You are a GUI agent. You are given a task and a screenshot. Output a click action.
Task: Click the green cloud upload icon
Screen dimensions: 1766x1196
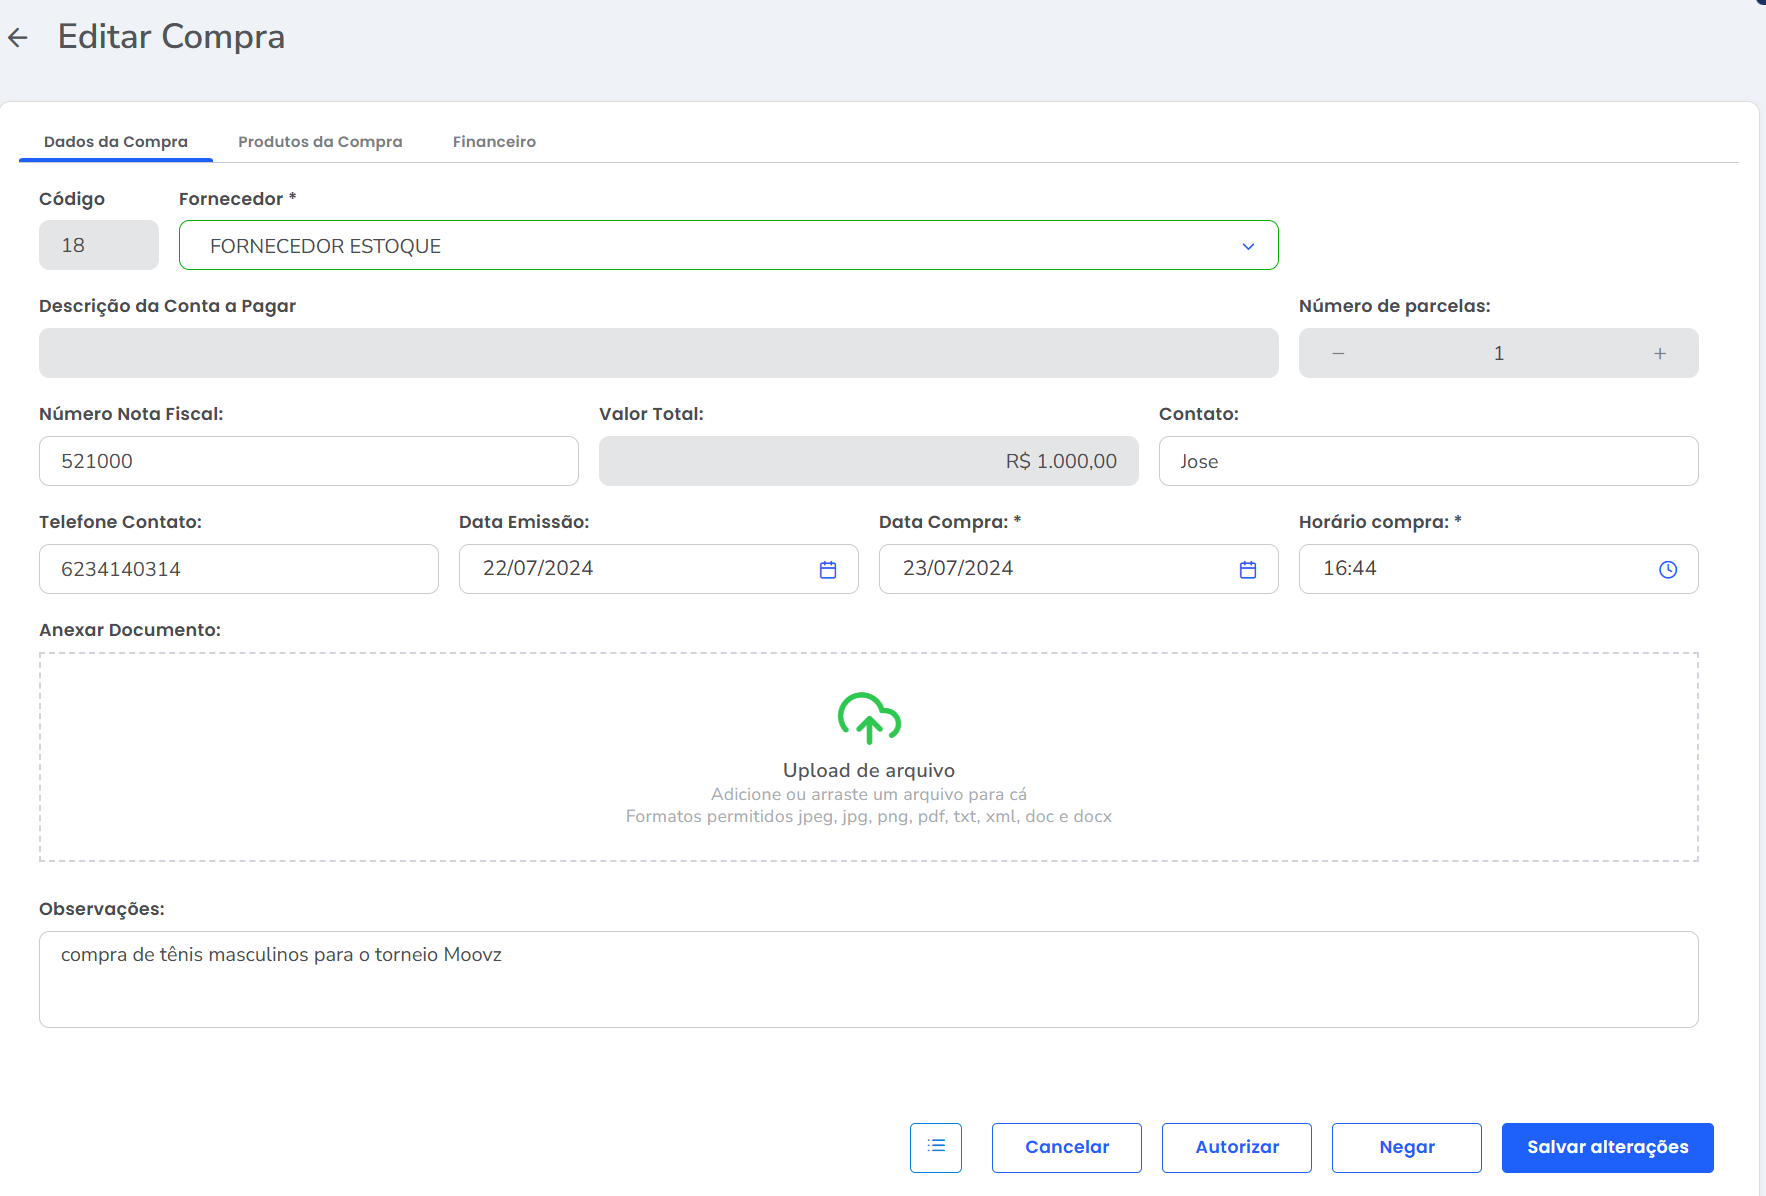click(x=868, y=718)
